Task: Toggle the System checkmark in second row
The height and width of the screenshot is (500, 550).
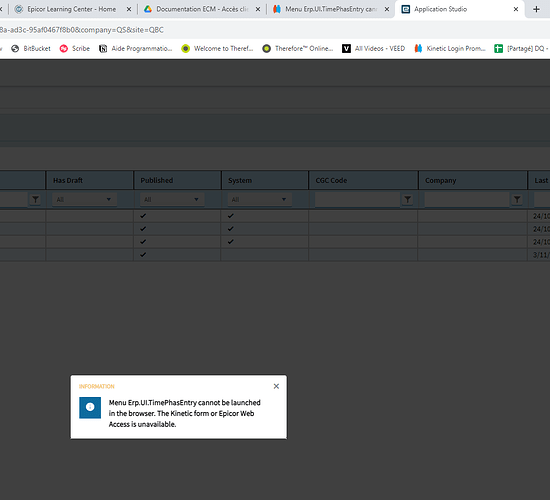Action: [x=230, y=229]
